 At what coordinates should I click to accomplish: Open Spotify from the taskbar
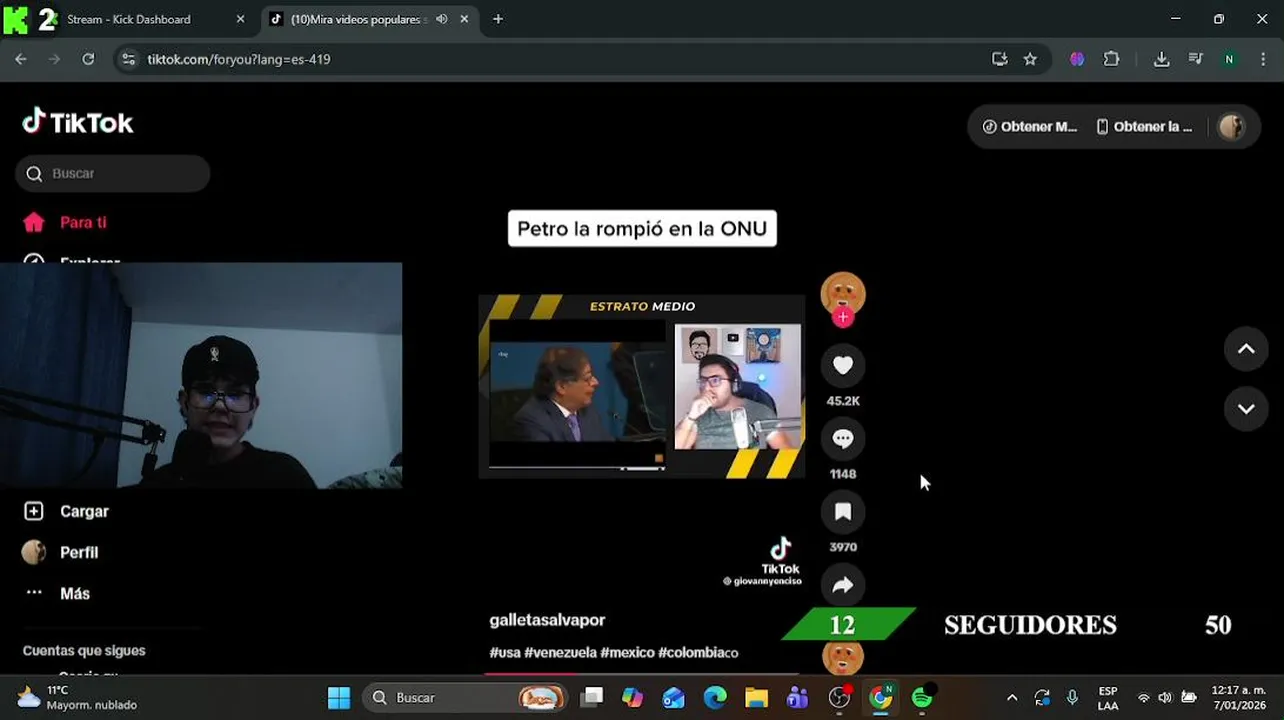(922, 697)
